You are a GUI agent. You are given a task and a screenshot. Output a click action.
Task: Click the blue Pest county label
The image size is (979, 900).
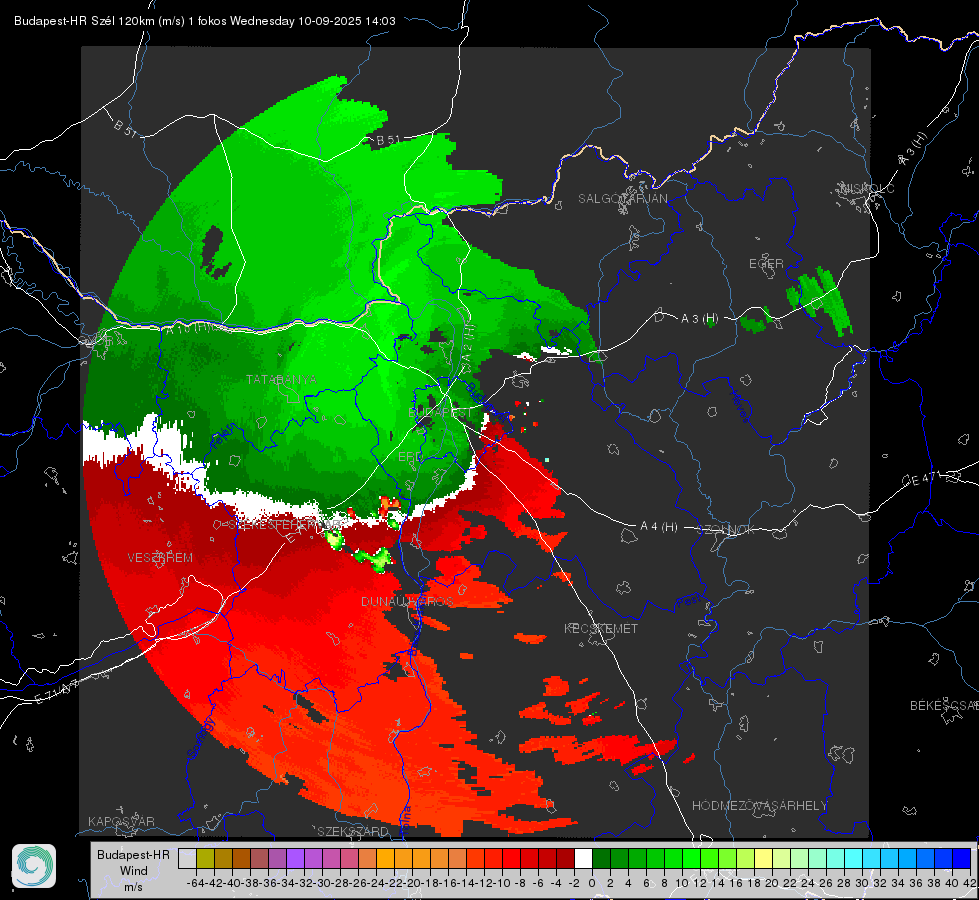pyautogui.click(x=689, y=601)
